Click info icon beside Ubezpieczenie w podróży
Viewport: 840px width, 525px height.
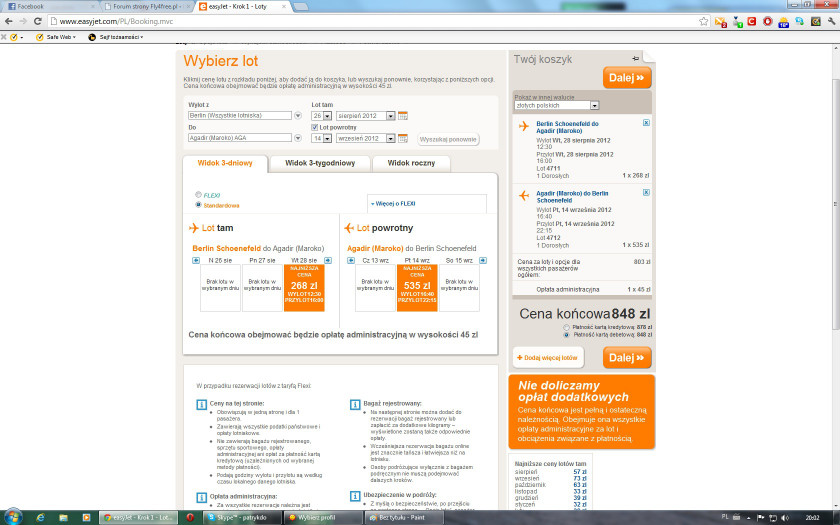tap(355, 496)
